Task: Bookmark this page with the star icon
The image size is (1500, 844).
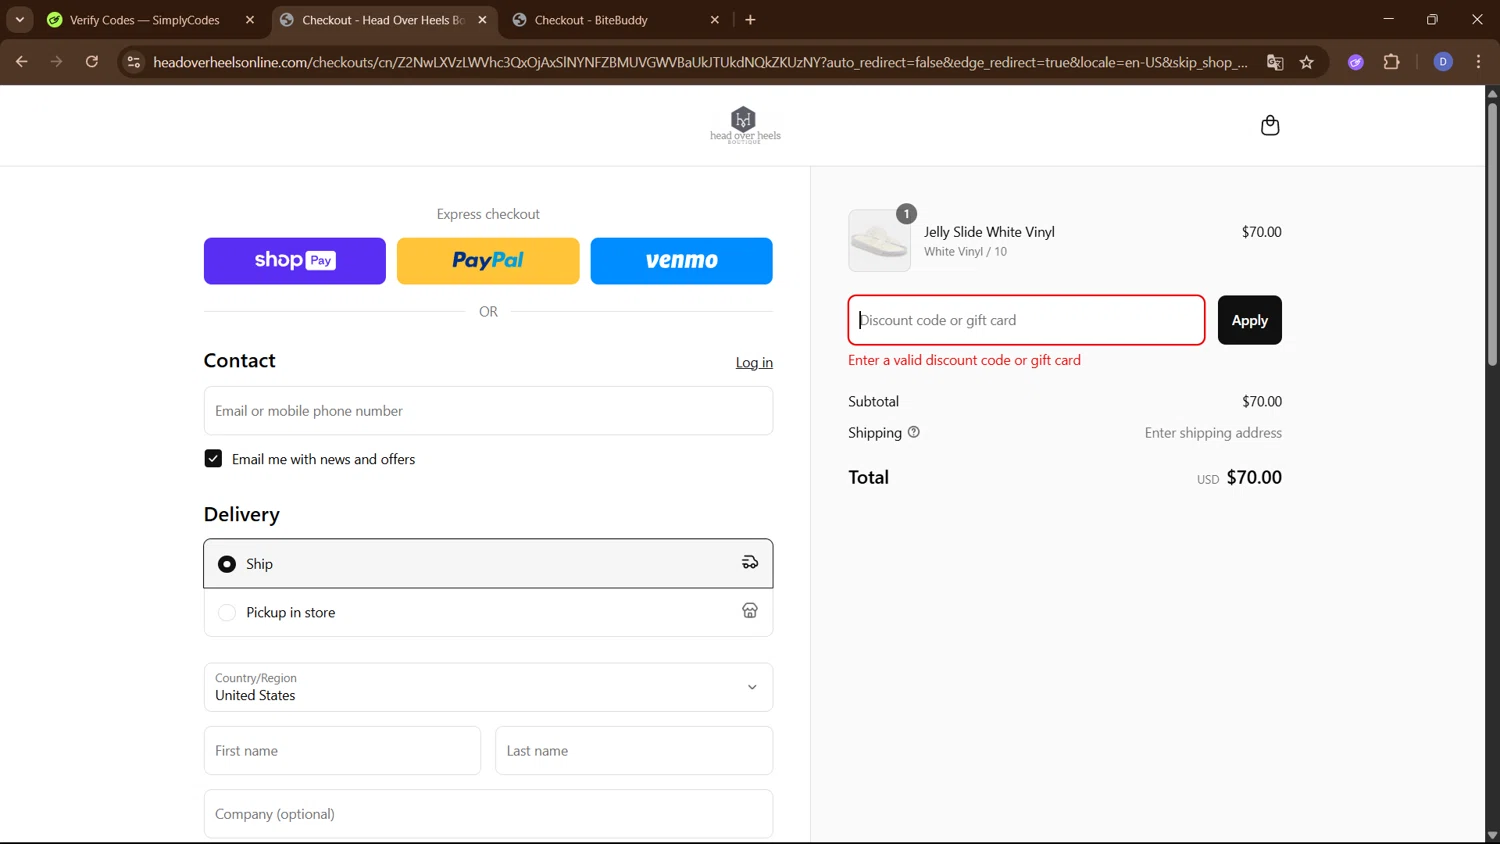Action: coord(1306,62)
